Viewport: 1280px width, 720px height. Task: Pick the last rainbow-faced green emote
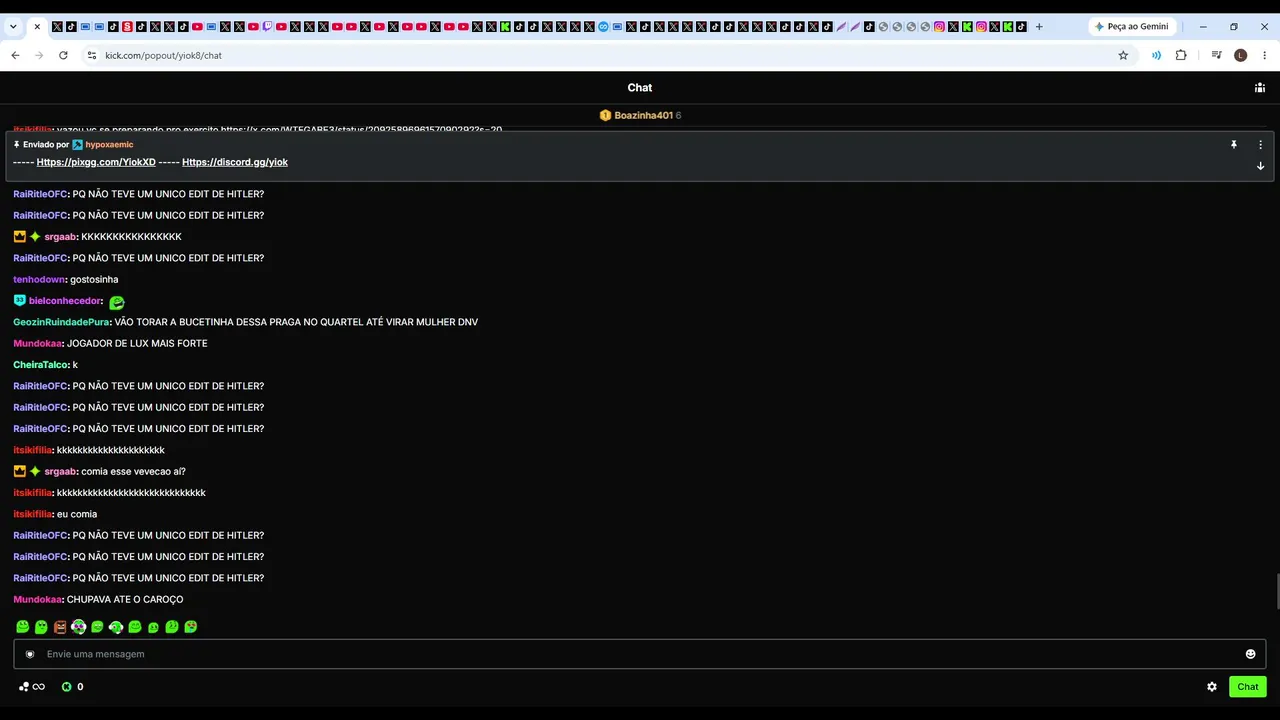(191, 627)
